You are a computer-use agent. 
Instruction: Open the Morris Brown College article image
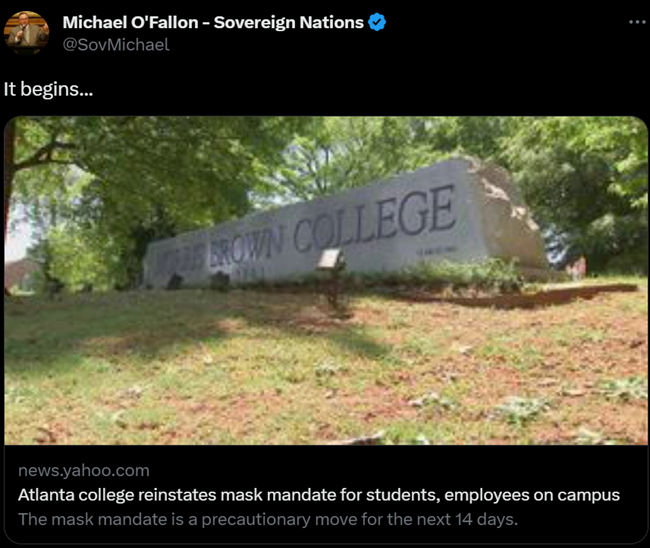326,281
